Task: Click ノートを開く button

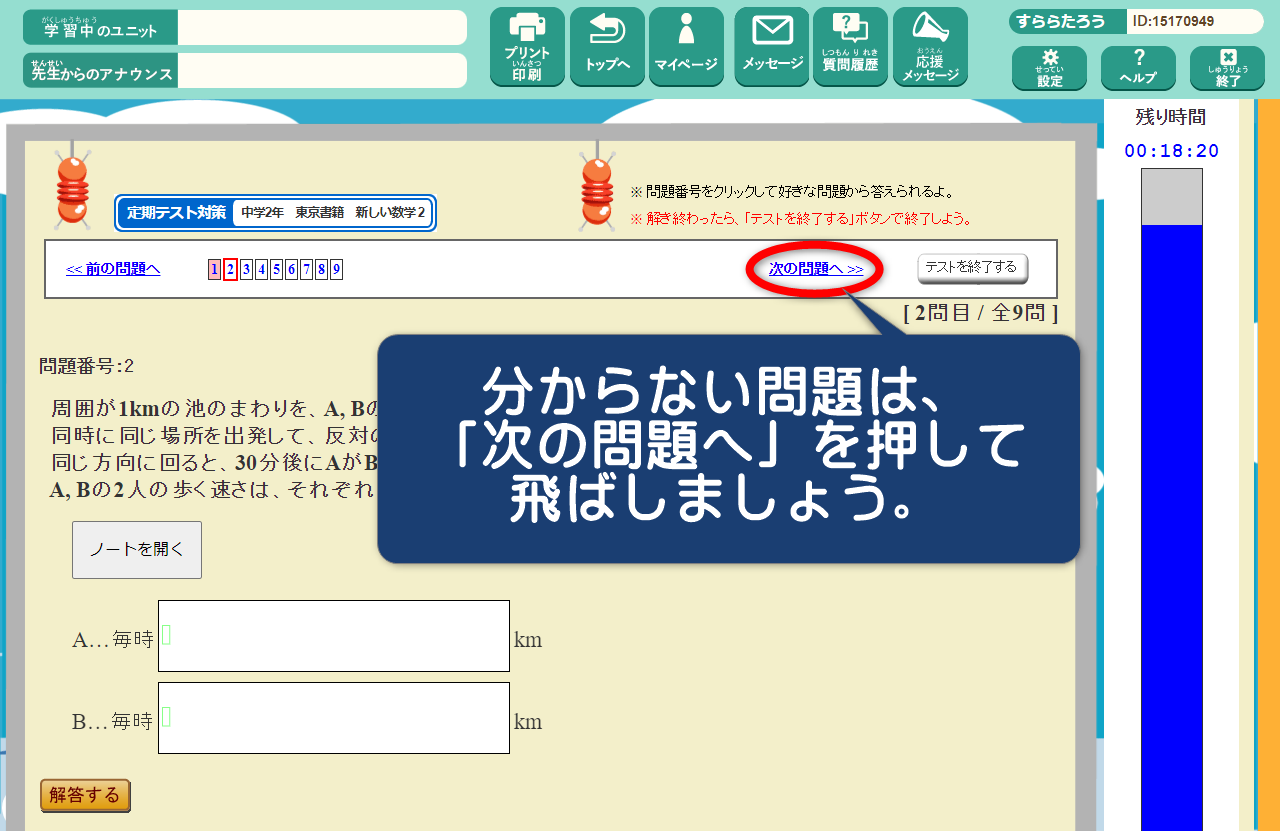Action: [137, 550]
